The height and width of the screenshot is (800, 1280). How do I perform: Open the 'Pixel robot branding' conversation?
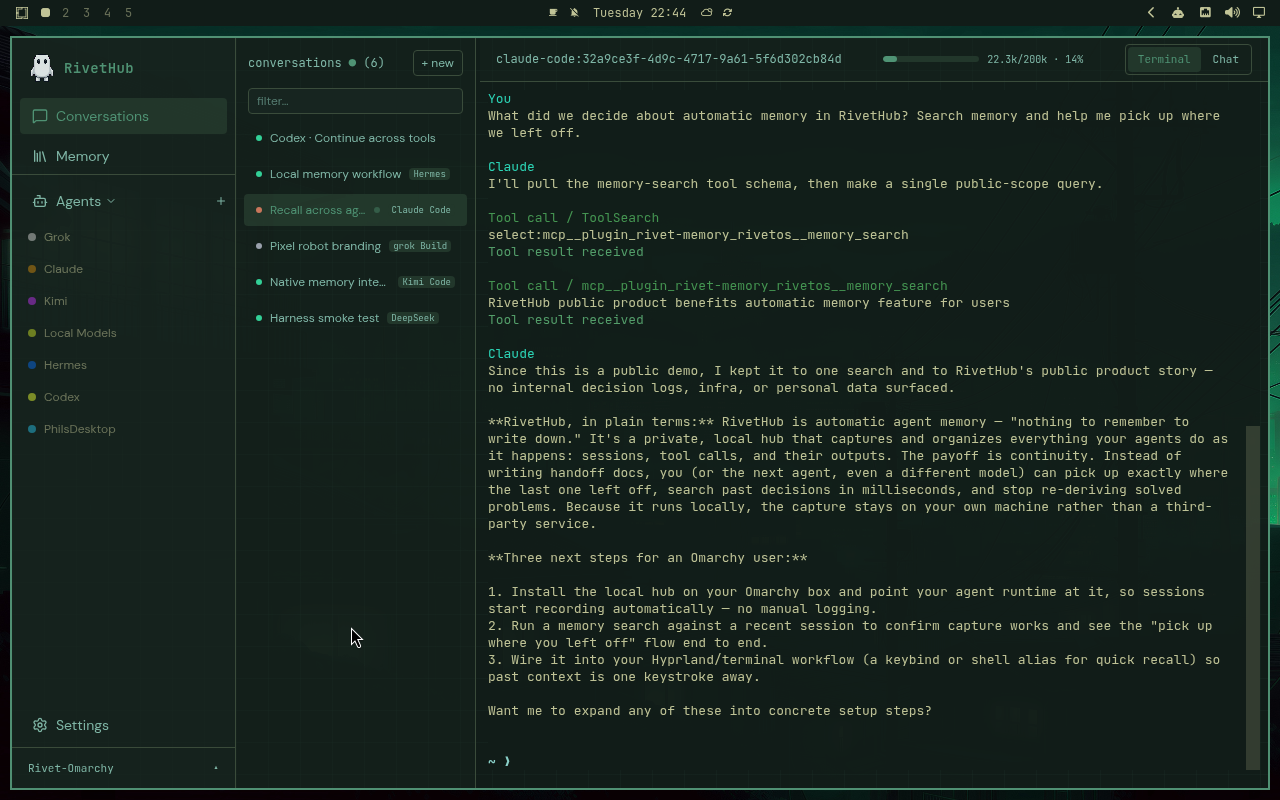pyautogui.click(x=355, y=246)
